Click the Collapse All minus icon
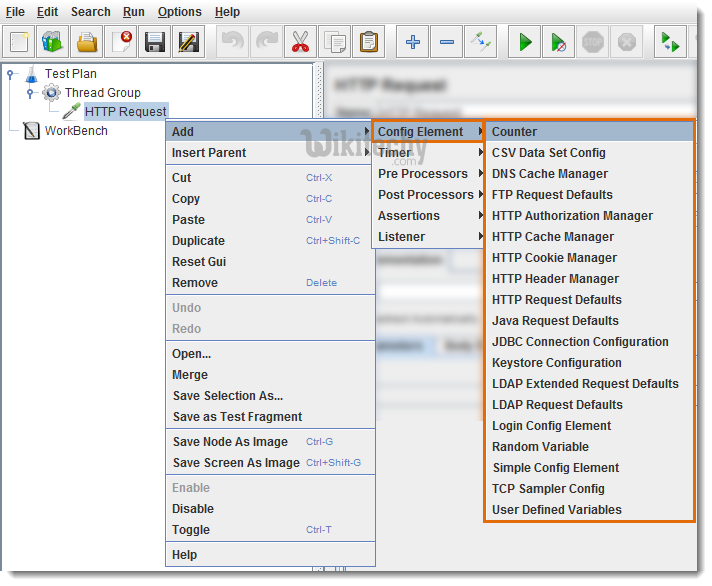Image resolution: width=712 pixels, height=586 pixels. coord(447,42)
